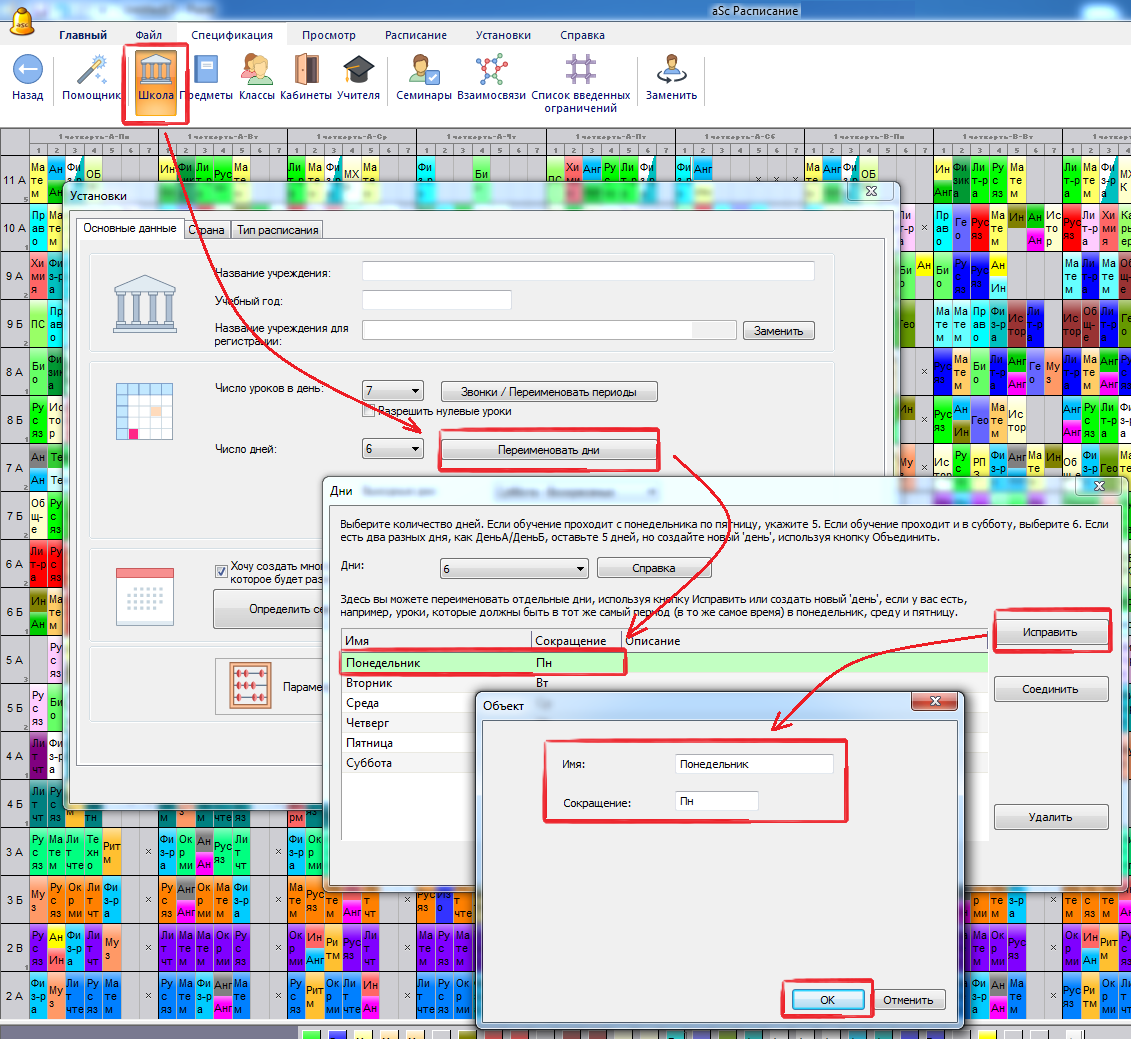Image resolution: width=1131 pixels, height=1039 pixels.
Task: Open the Расписание ribbon tab
Action: point(416,35)
